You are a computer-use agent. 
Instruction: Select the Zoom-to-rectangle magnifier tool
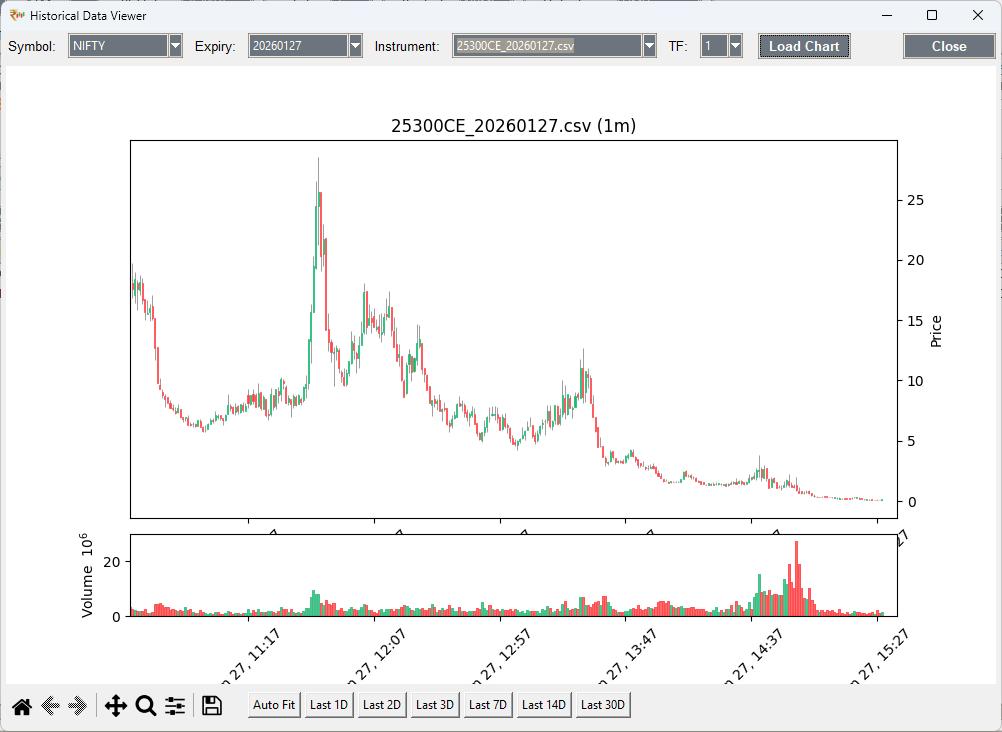(x=145, y=705)
